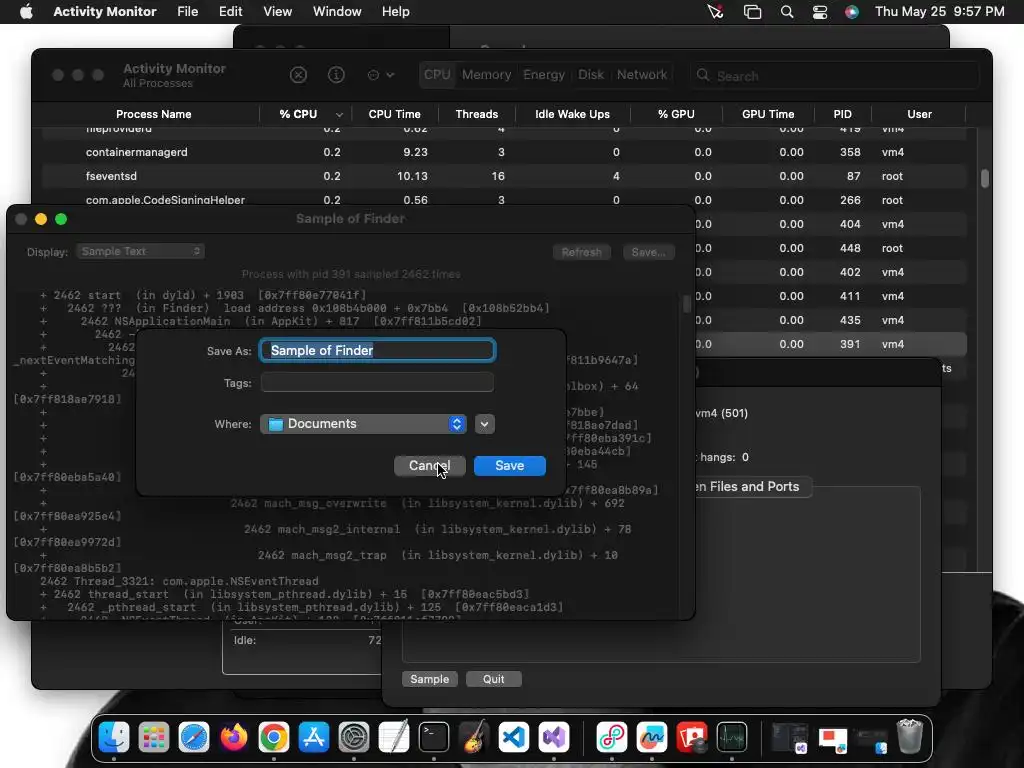The image size is (1024, 768).
Task: Click the Apple menu logo
Action: pos(26,12)
